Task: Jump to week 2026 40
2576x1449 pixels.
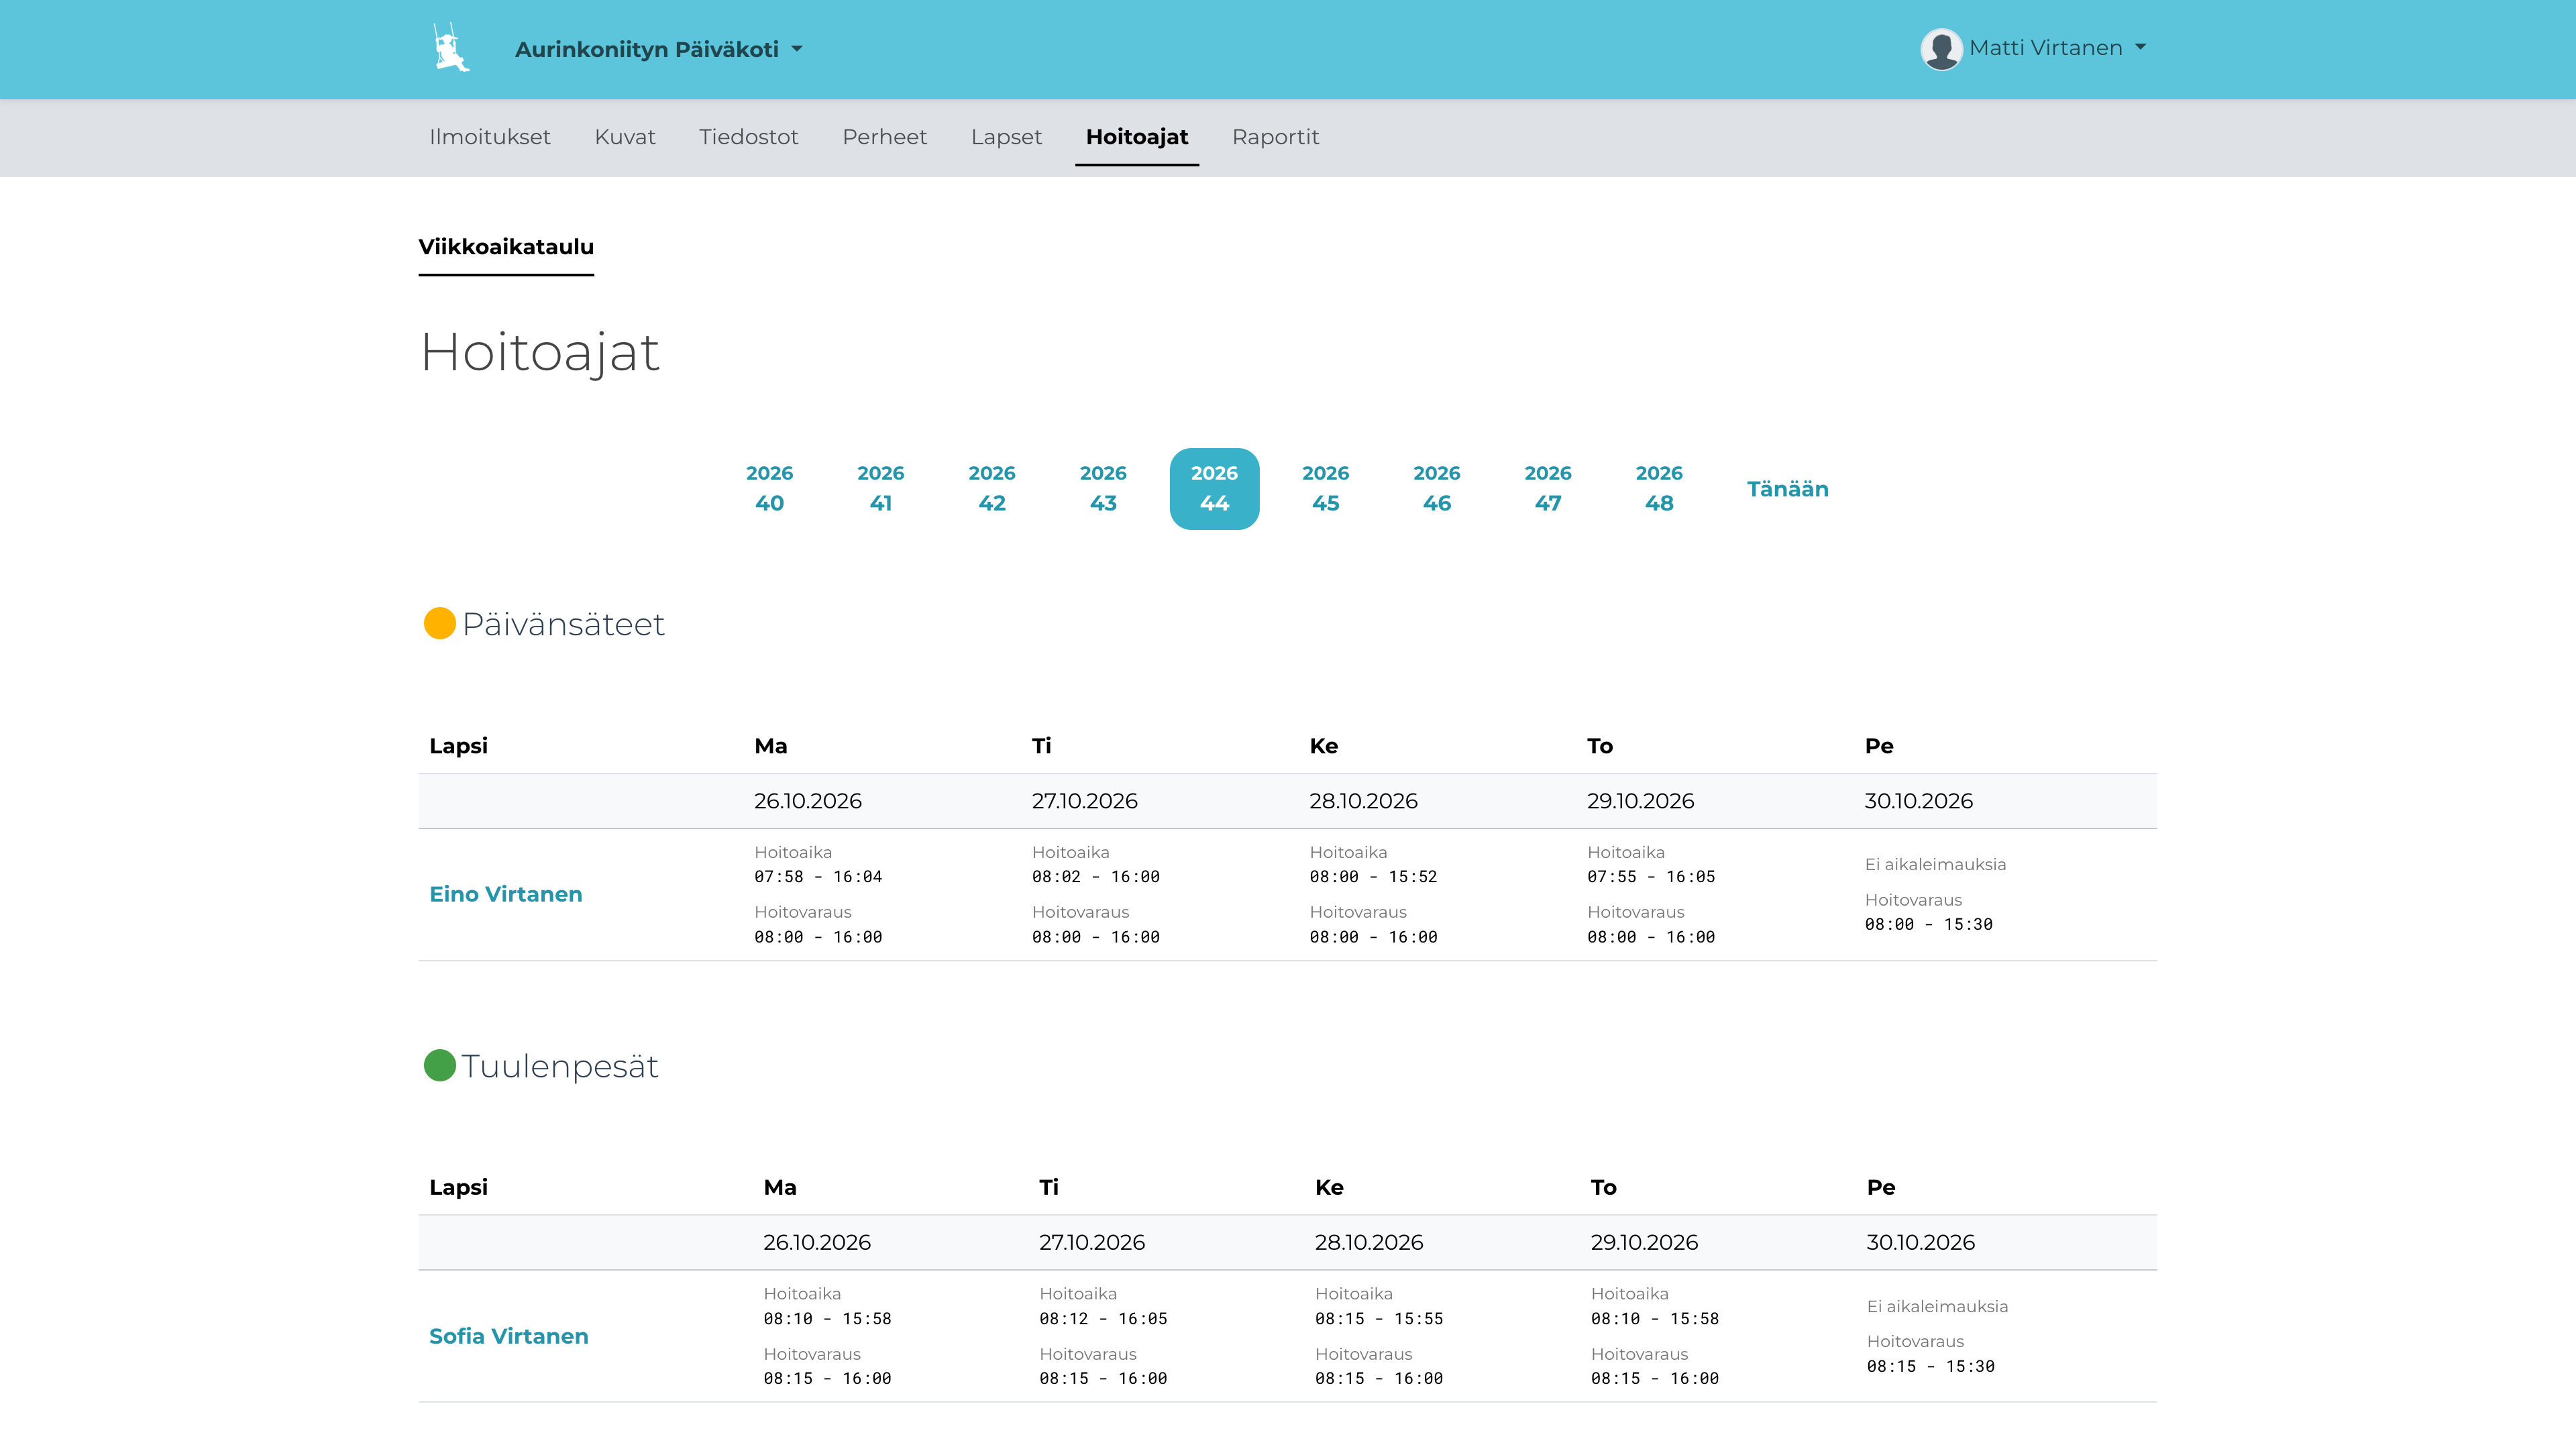Action: [x=769, y=488]
